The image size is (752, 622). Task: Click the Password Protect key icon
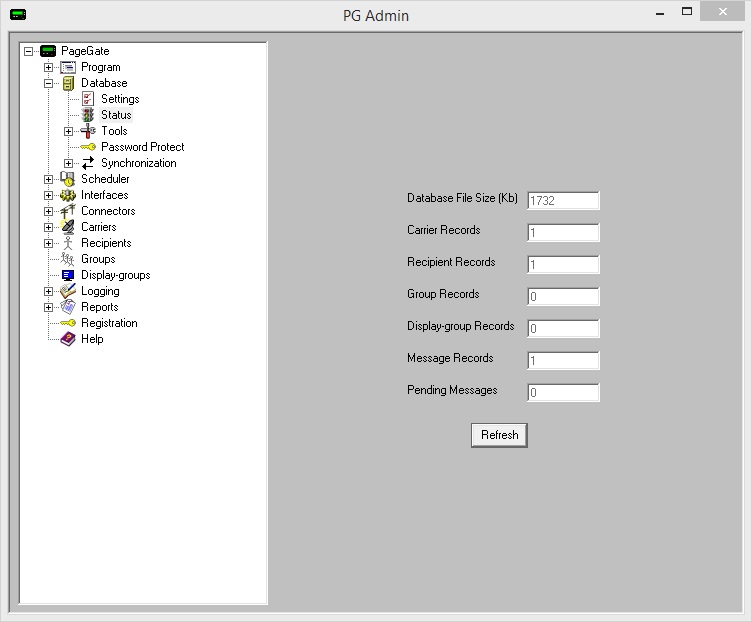[x=88, y=147]
